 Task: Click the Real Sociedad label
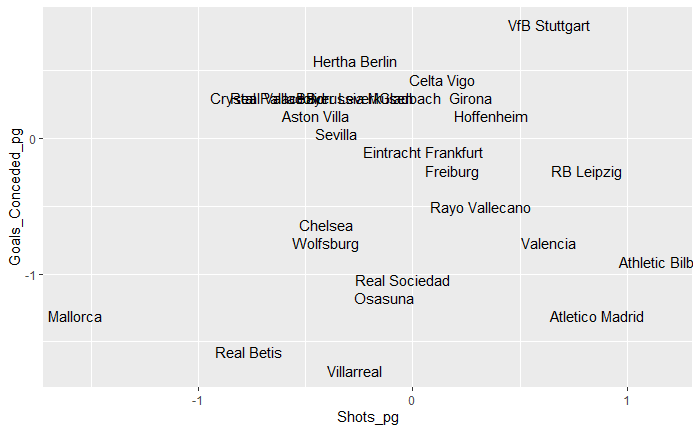click(402, 281)
